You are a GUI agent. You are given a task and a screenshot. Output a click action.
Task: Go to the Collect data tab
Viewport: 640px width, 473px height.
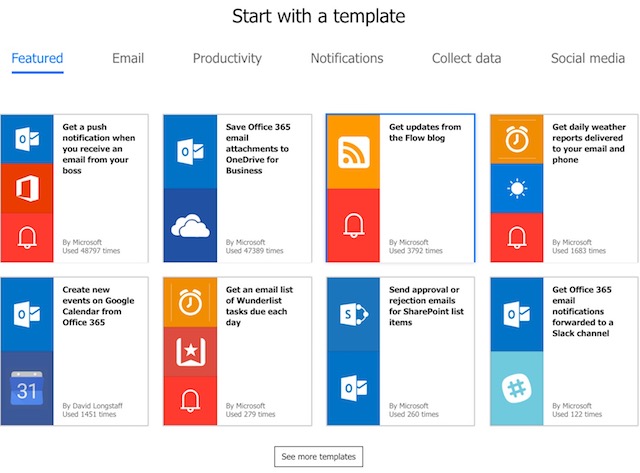466,58
